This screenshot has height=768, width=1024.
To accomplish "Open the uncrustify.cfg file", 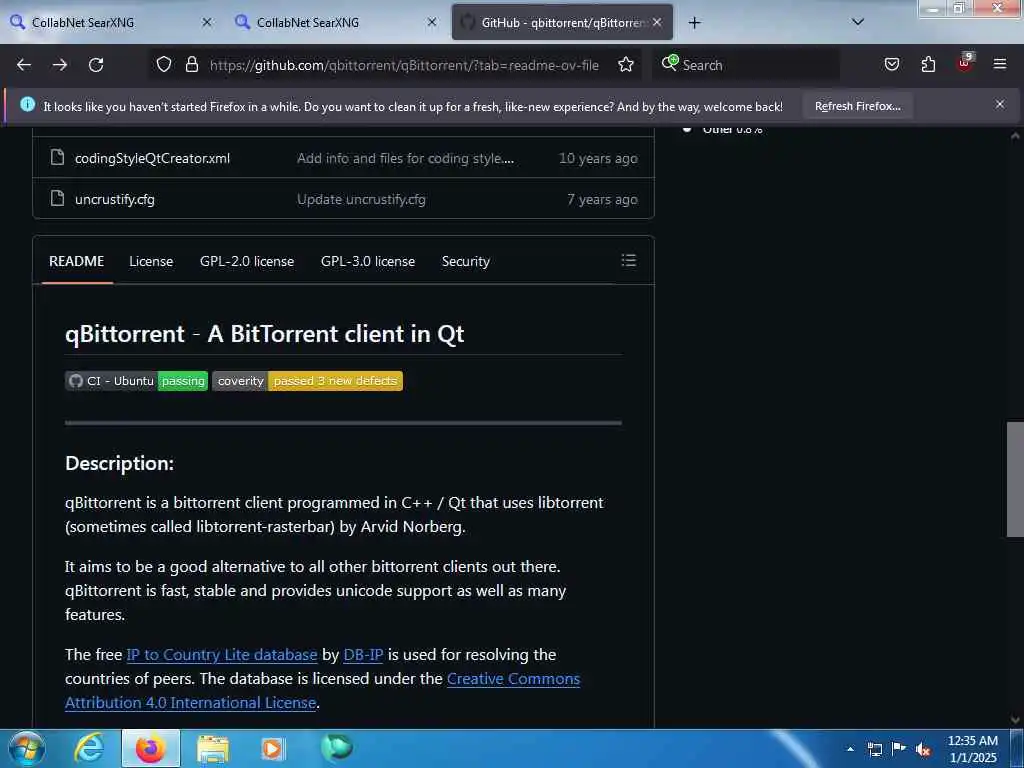I will pyautogui.click(x=115, y=199).
